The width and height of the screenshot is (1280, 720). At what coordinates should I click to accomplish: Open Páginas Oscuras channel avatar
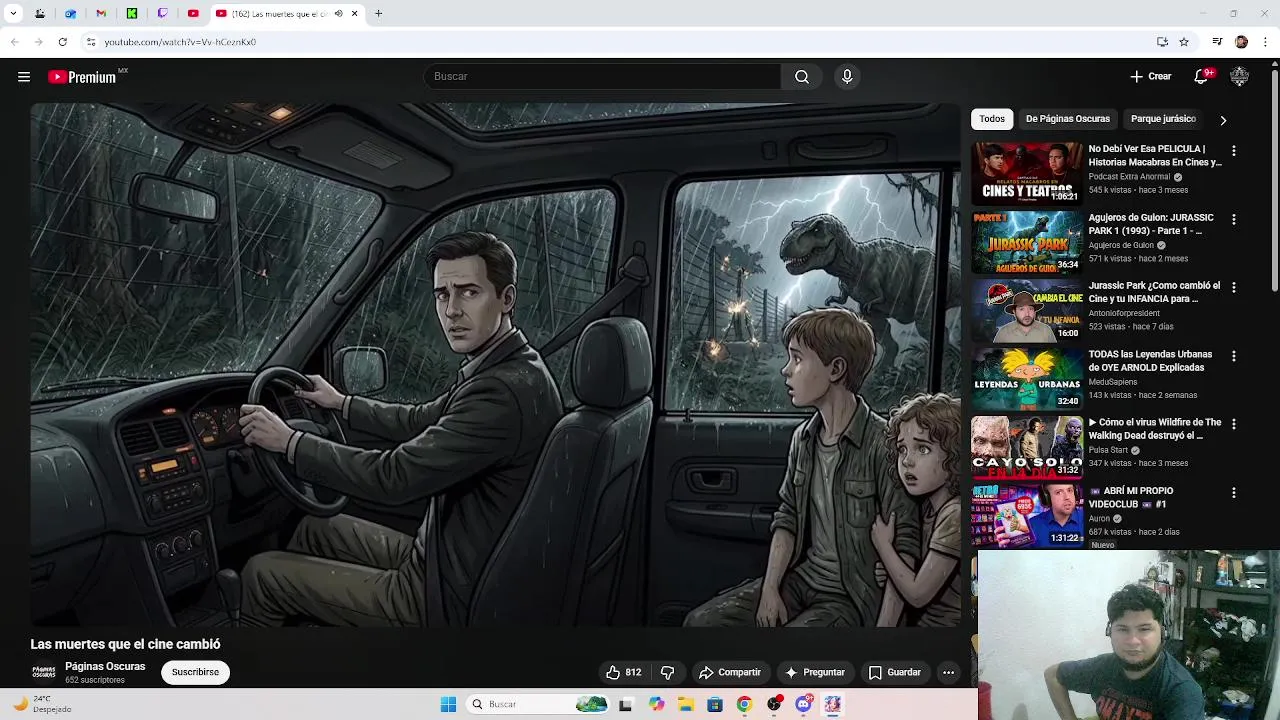point(44,672)
